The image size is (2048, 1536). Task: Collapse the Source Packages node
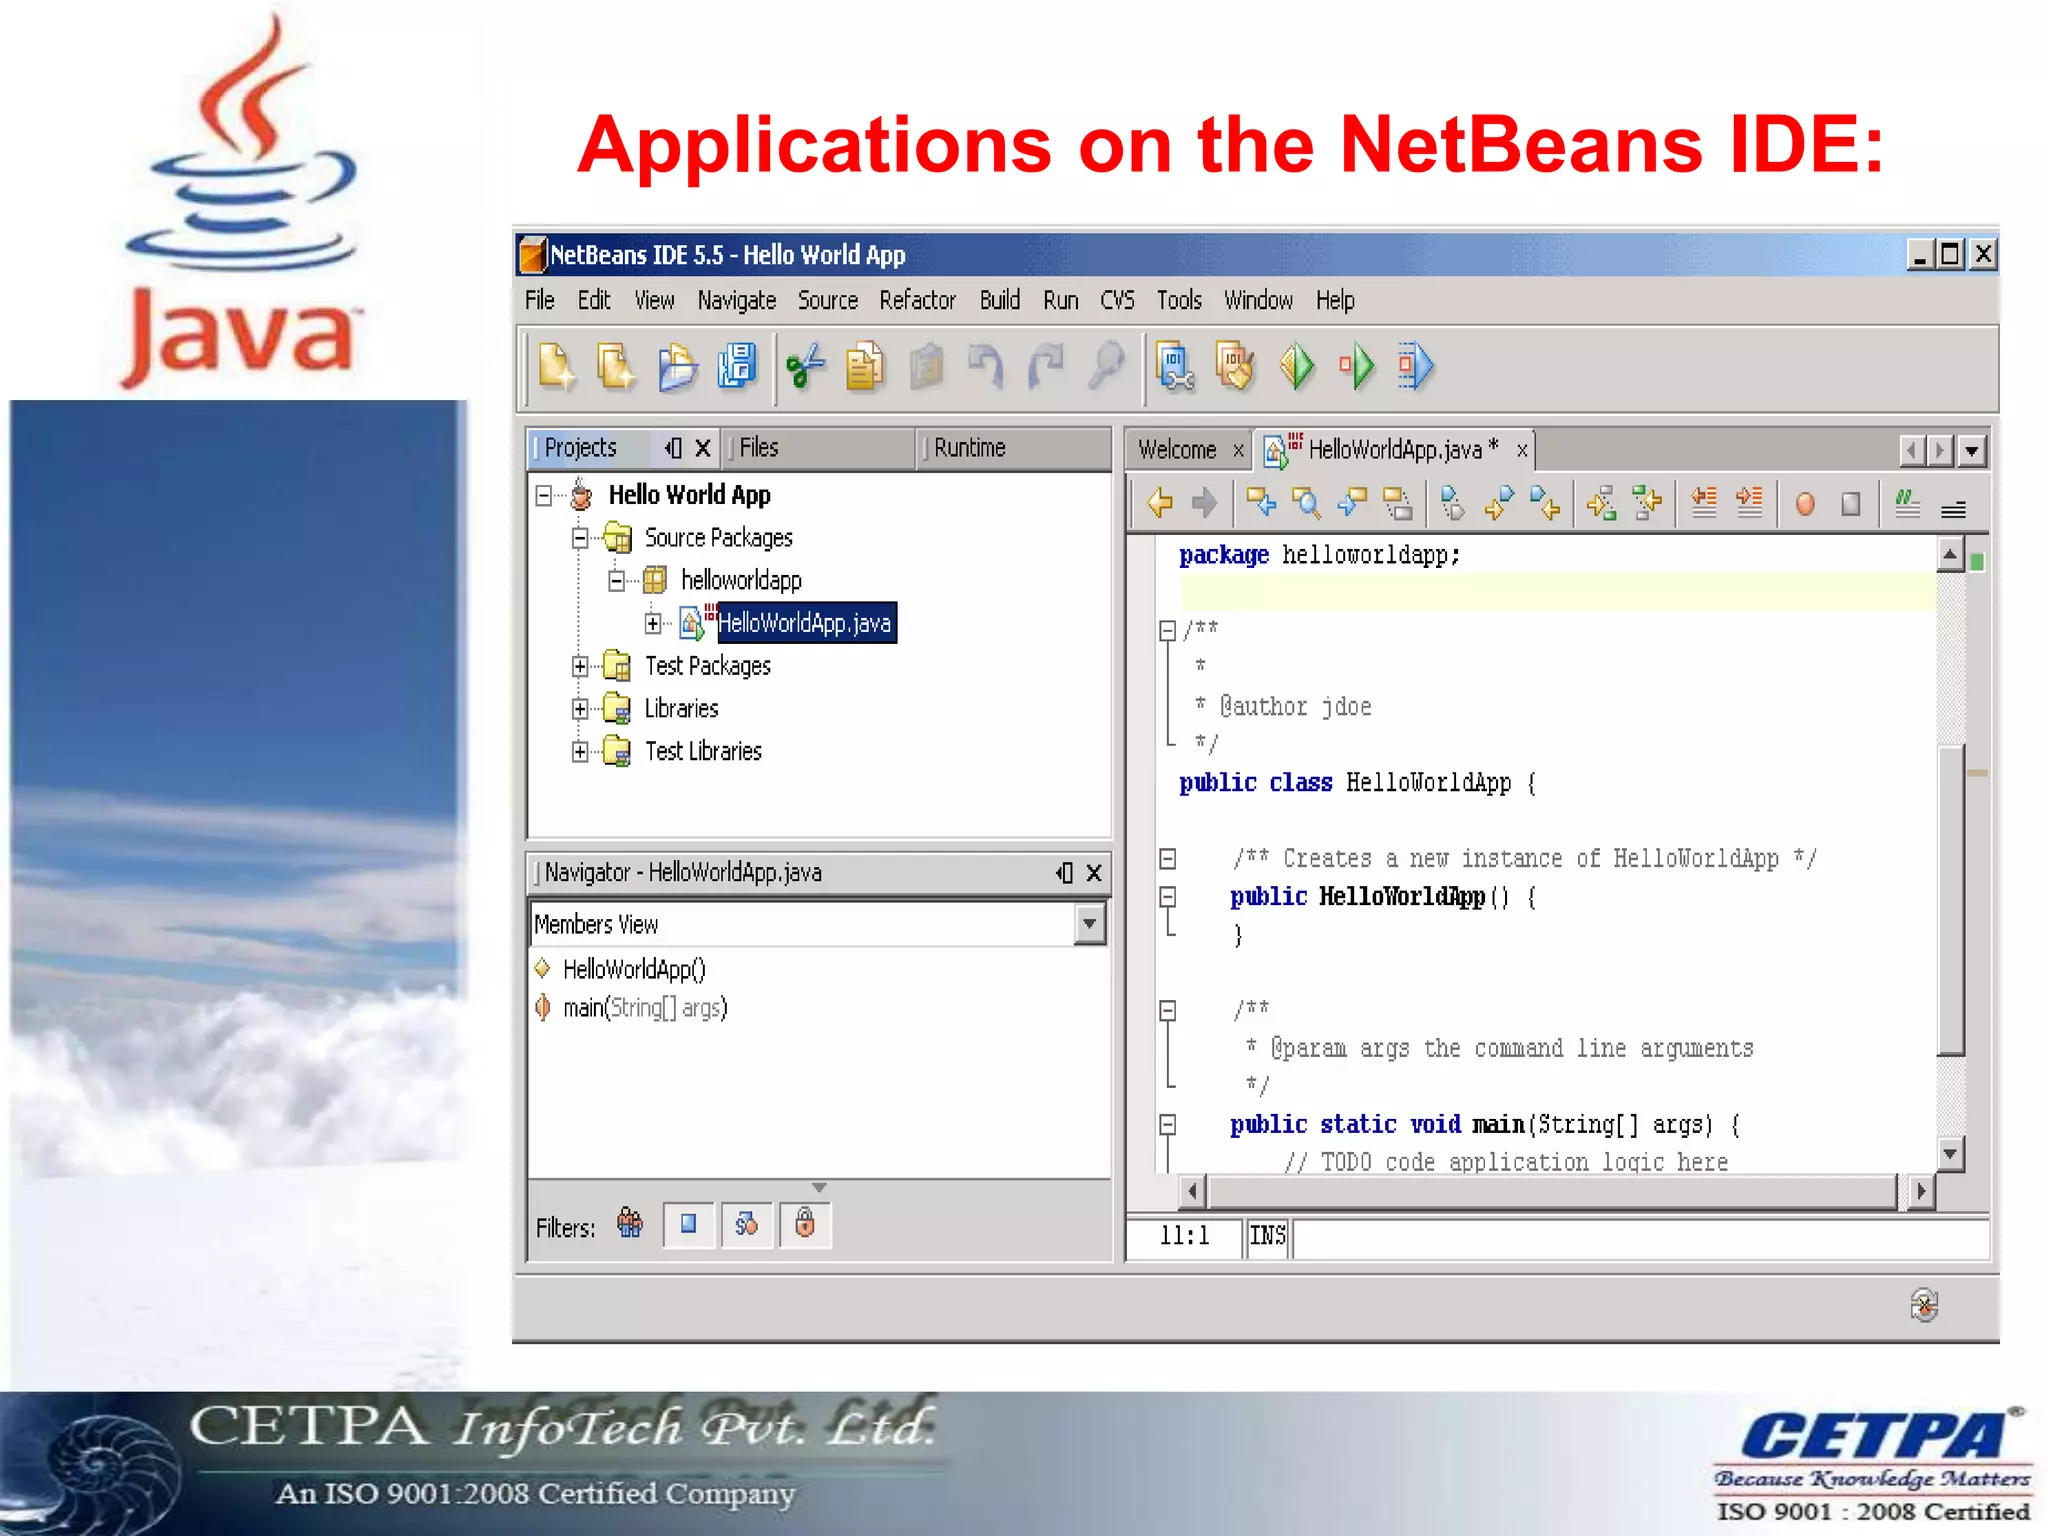pyautogui.click(x=580, y=538)
